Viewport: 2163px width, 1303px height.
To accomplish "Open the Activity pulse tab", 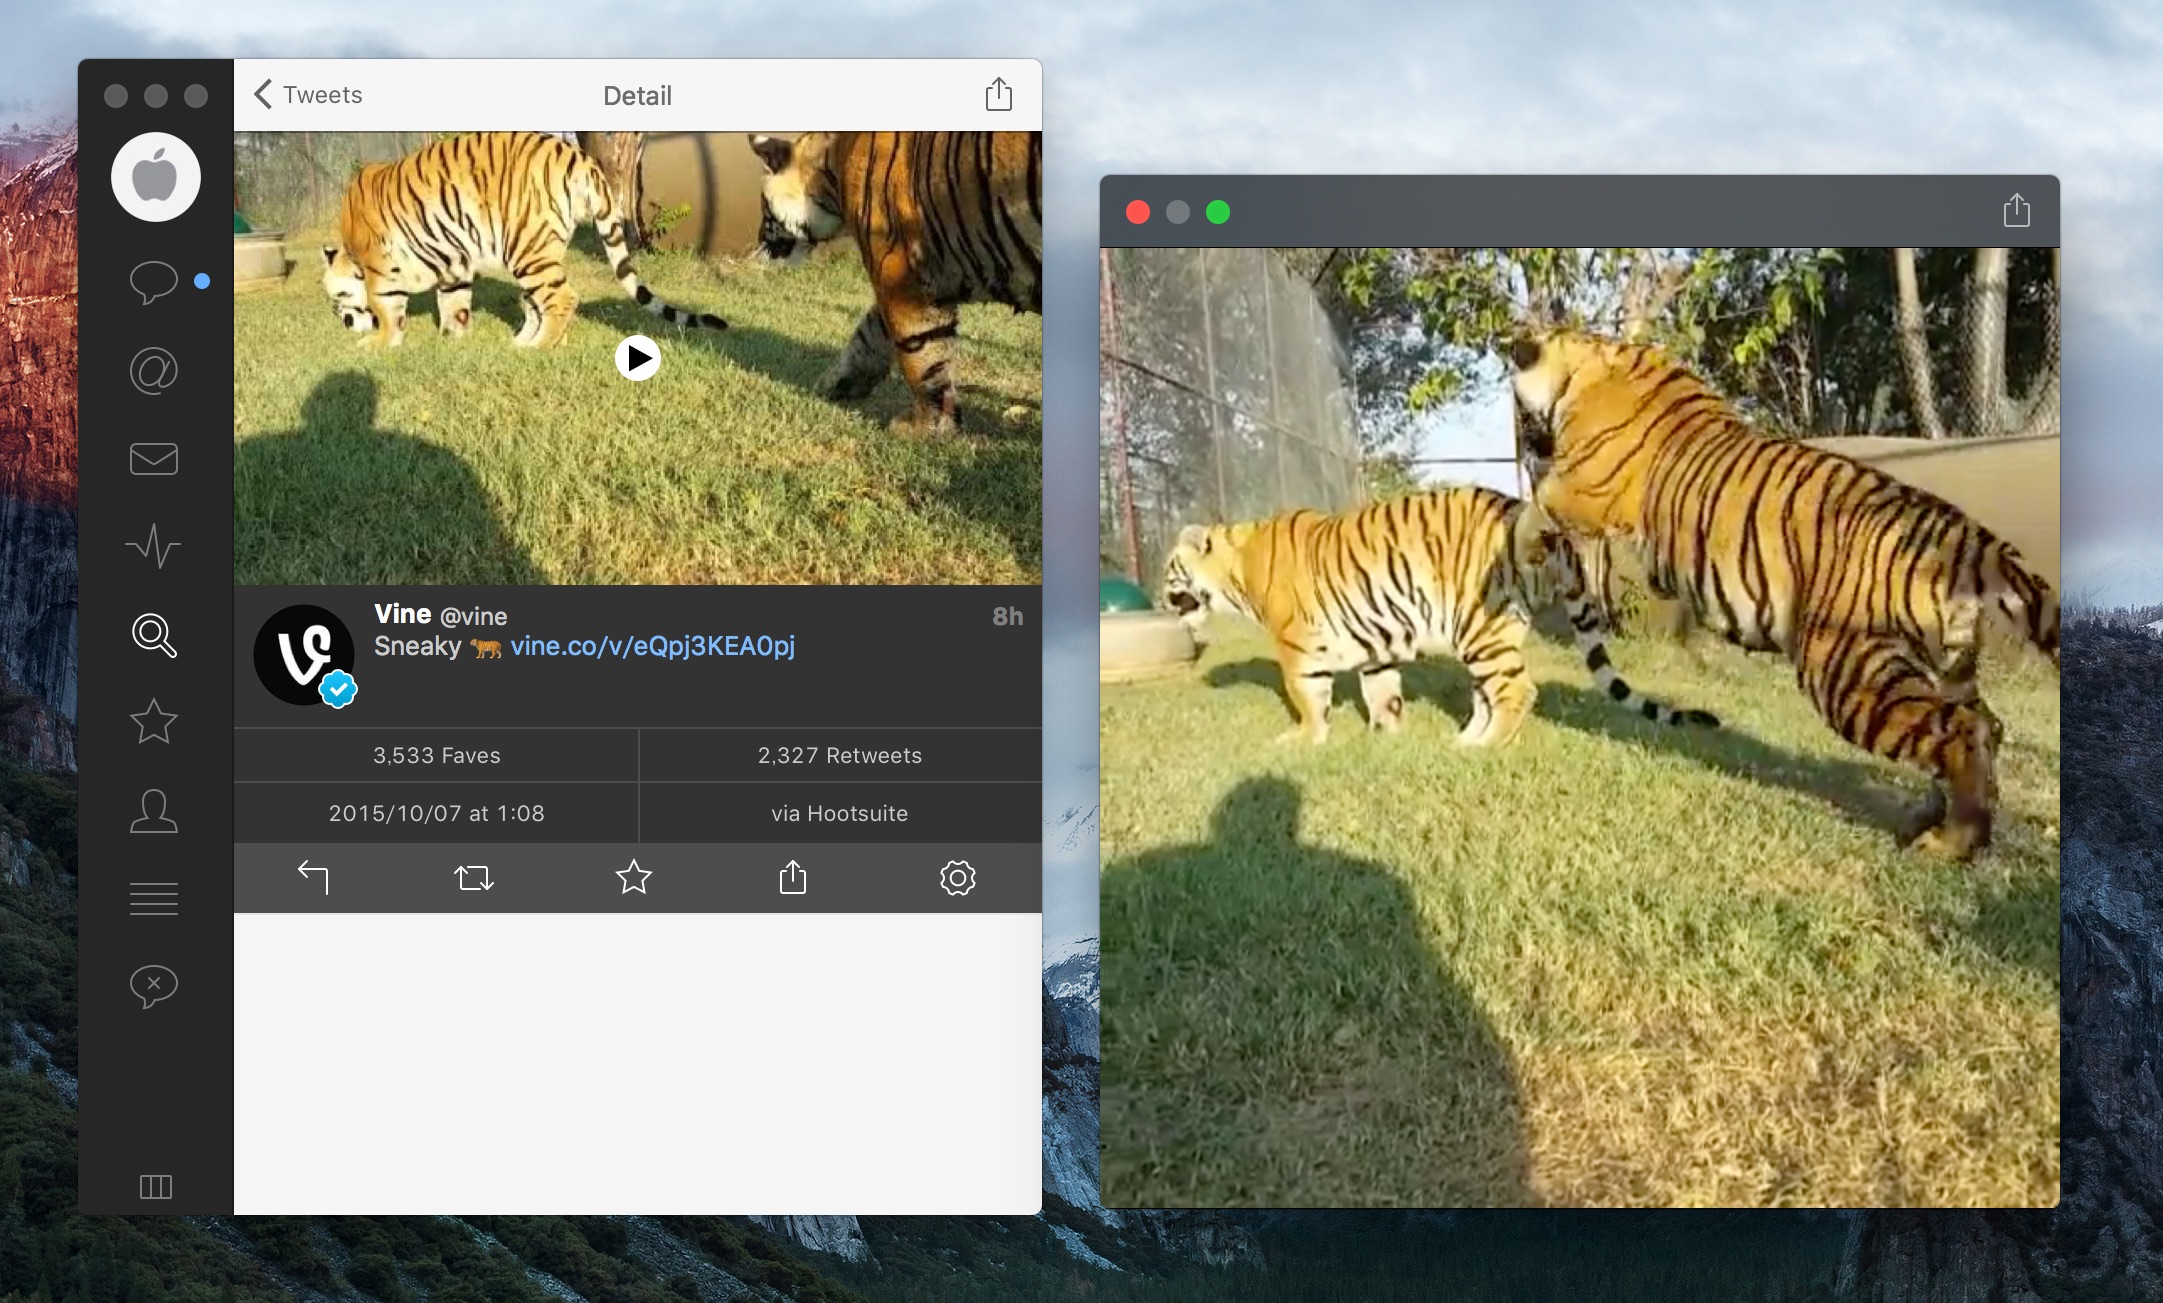I will click(153, 546).
